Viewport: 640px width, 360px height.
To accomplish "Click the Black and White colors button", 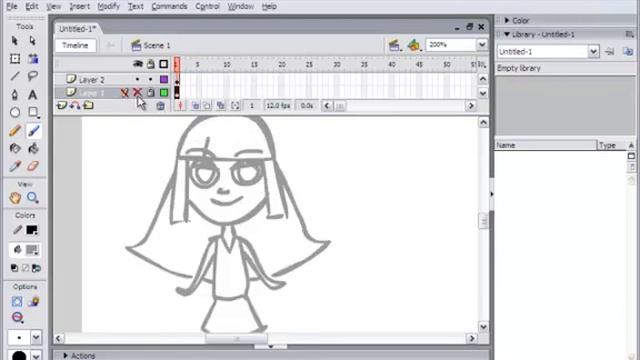I will point(14,268).
